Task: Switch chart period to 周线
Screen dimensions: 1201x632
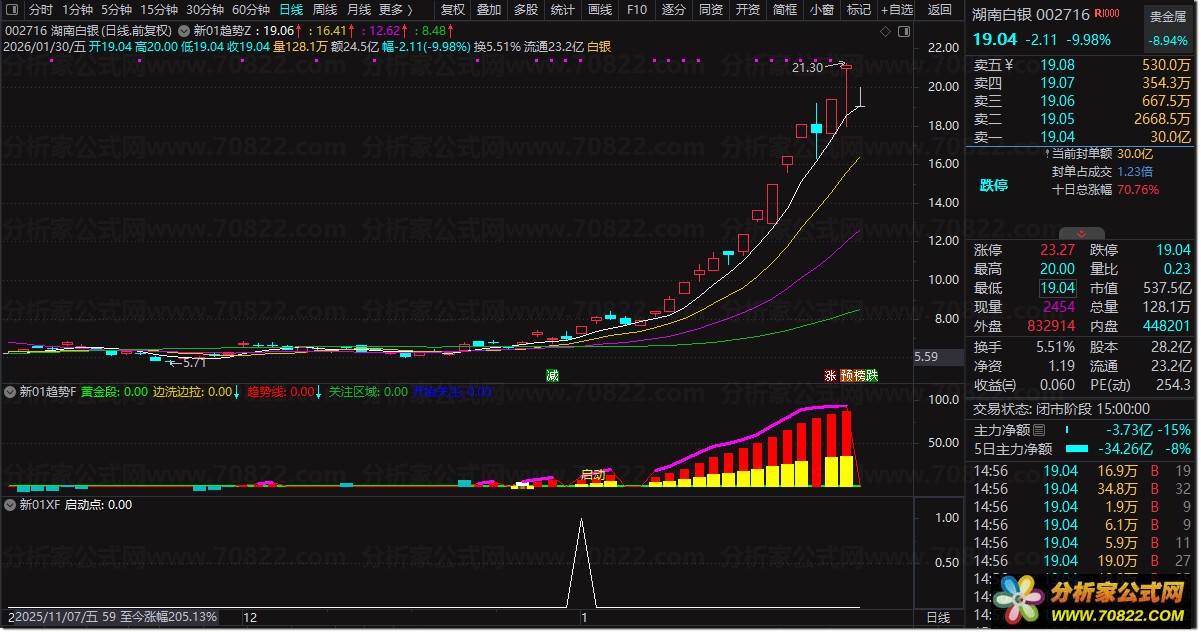Action: (x=324, y=9)
